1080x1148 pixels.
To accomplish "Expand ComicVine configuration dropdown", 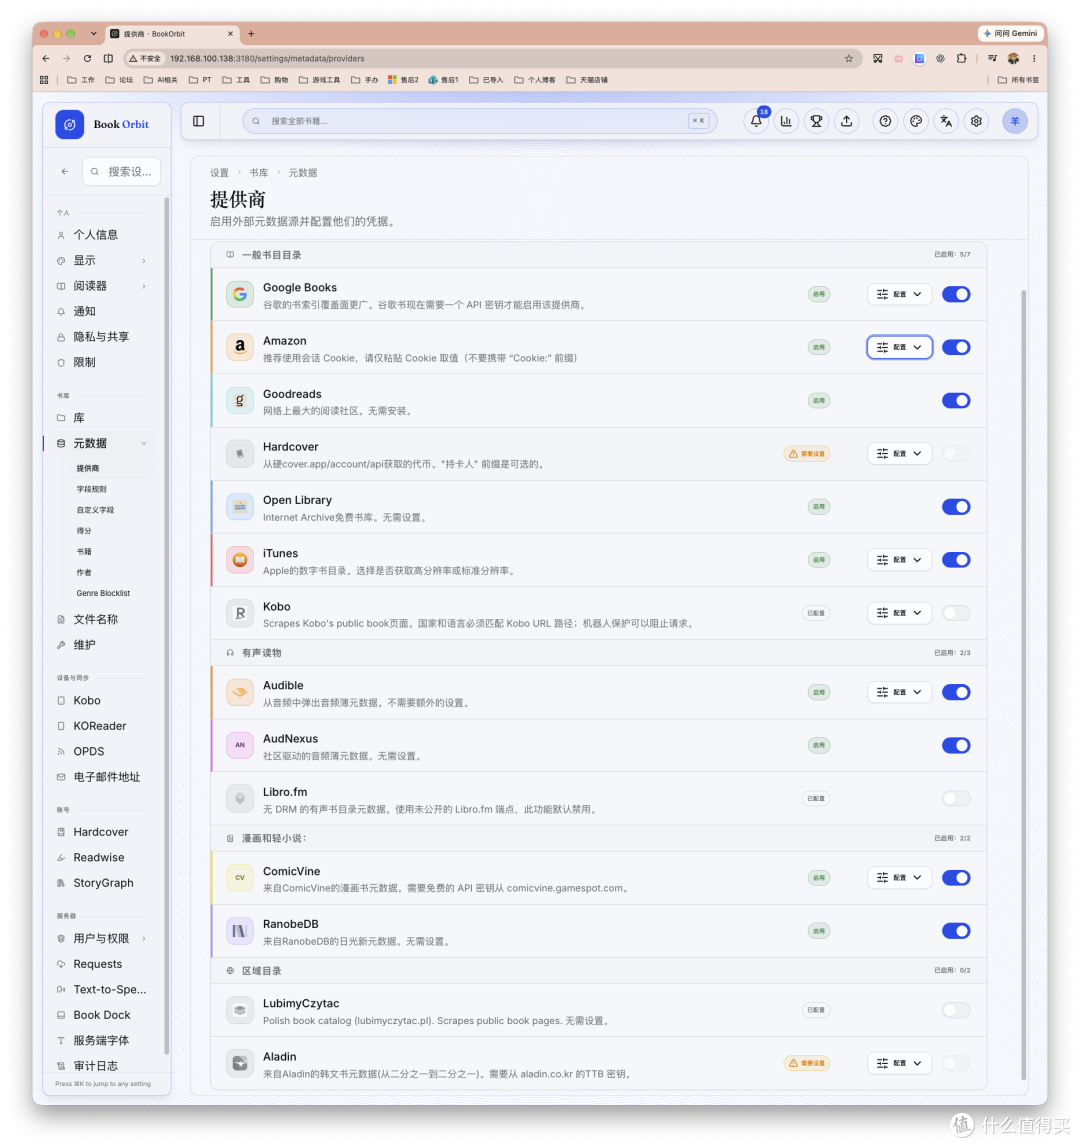I will click(x=899, y=878).
